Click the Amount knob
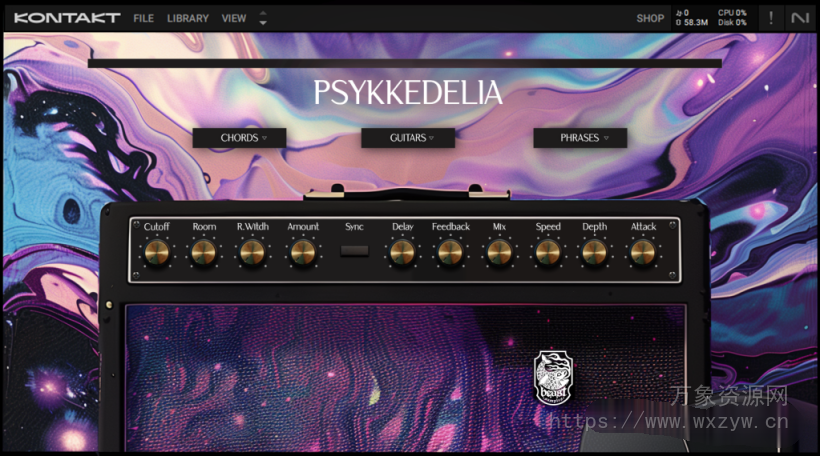 (303, 253)
